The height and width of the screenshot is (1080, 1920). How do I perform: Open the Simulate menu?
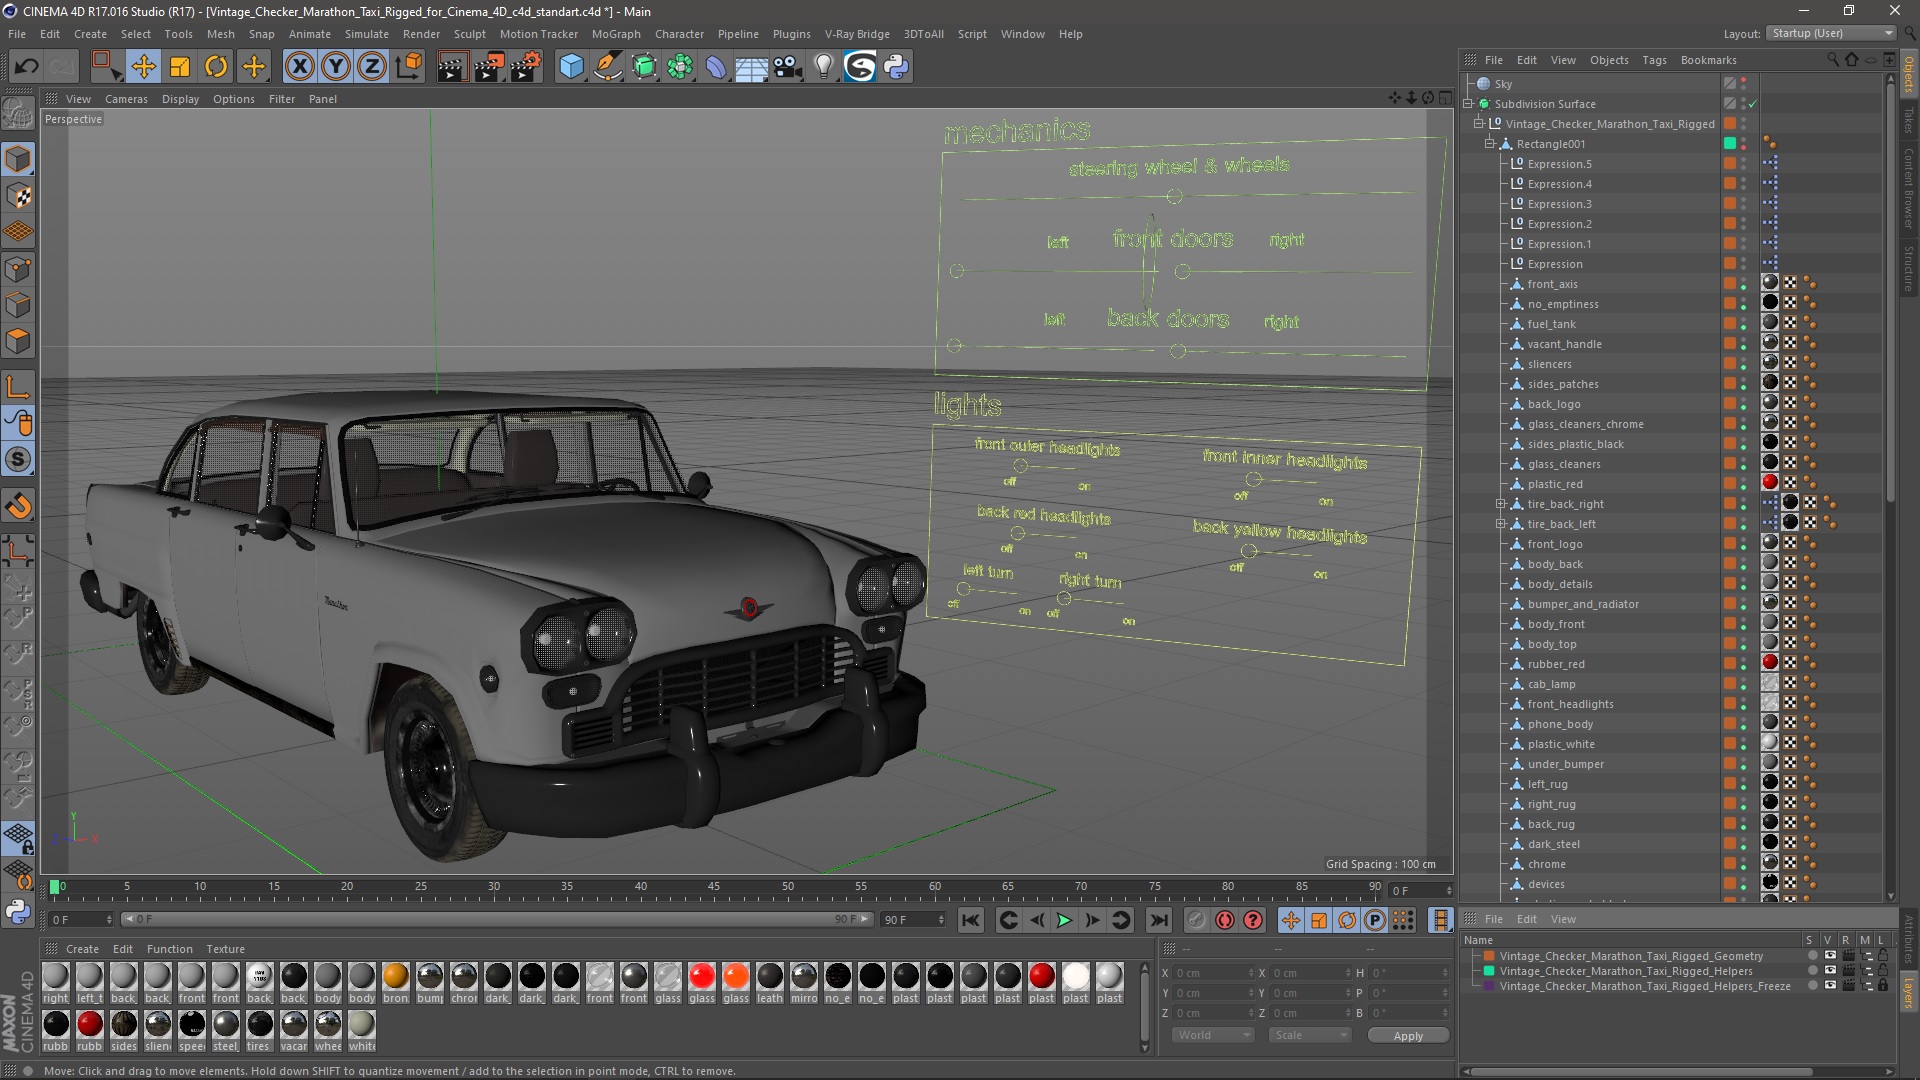[367, 34]
